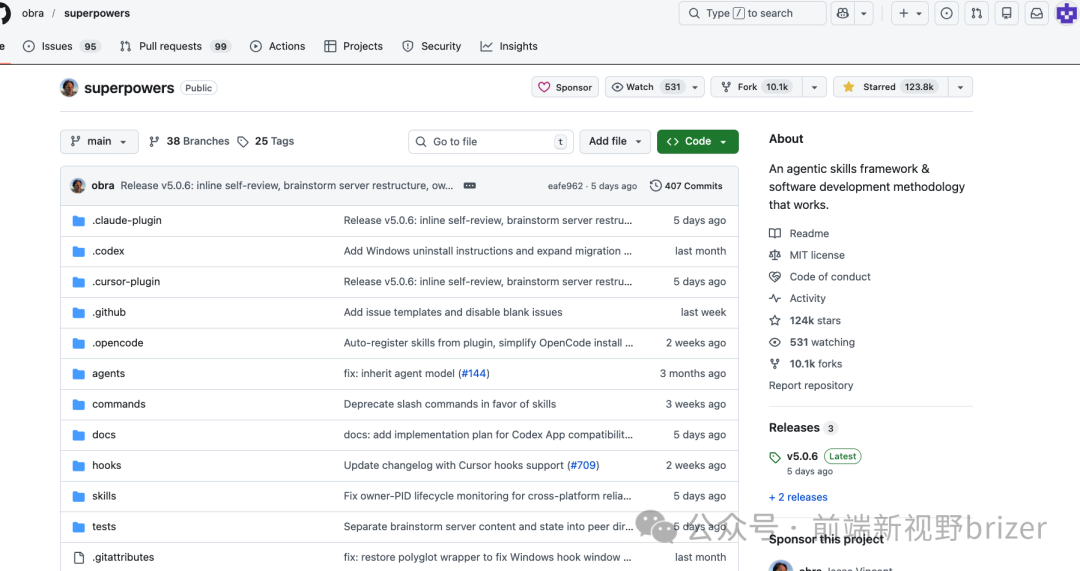Open the .codex folder
1080x571 pixels.
coord(108,251)
